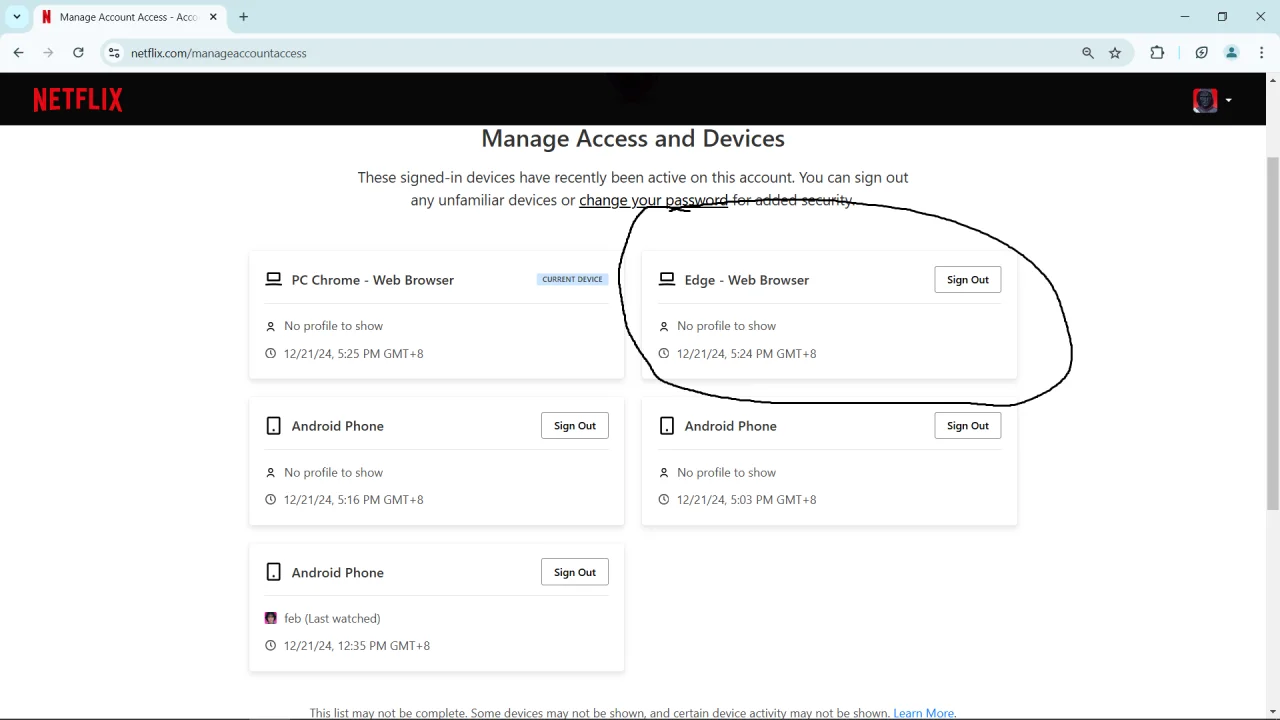This screenshot has width=1280, height=720.
Task: Click phone icon of 5:16 PM Android Phone
Action: tap(273, 426)
